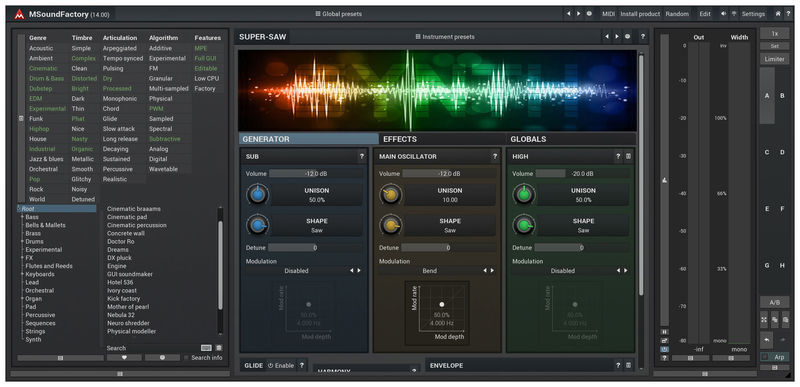This screenshot has height=387, width=800.
Task: Open main help question mark icon
Action: [x=788, y=14]
